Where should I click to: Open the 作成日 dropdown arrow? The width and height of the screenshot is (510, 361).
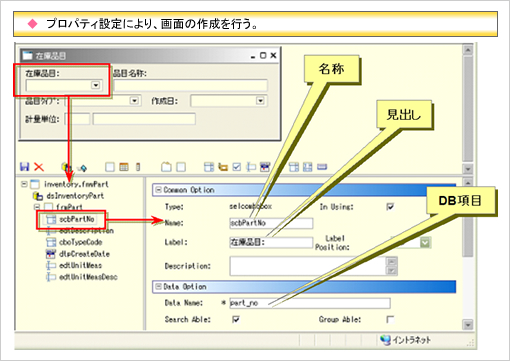(260, 101)
